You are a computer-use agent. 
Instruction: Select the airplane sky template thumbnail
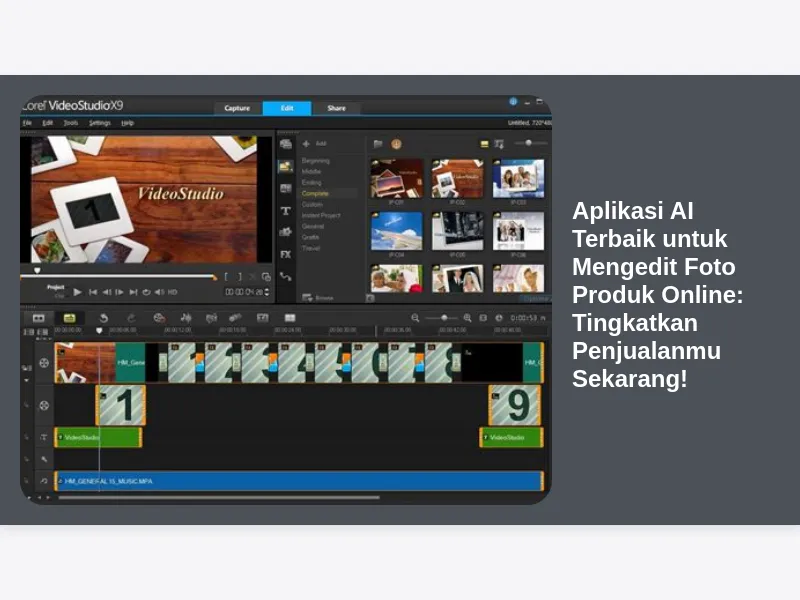tap(396, 231)
